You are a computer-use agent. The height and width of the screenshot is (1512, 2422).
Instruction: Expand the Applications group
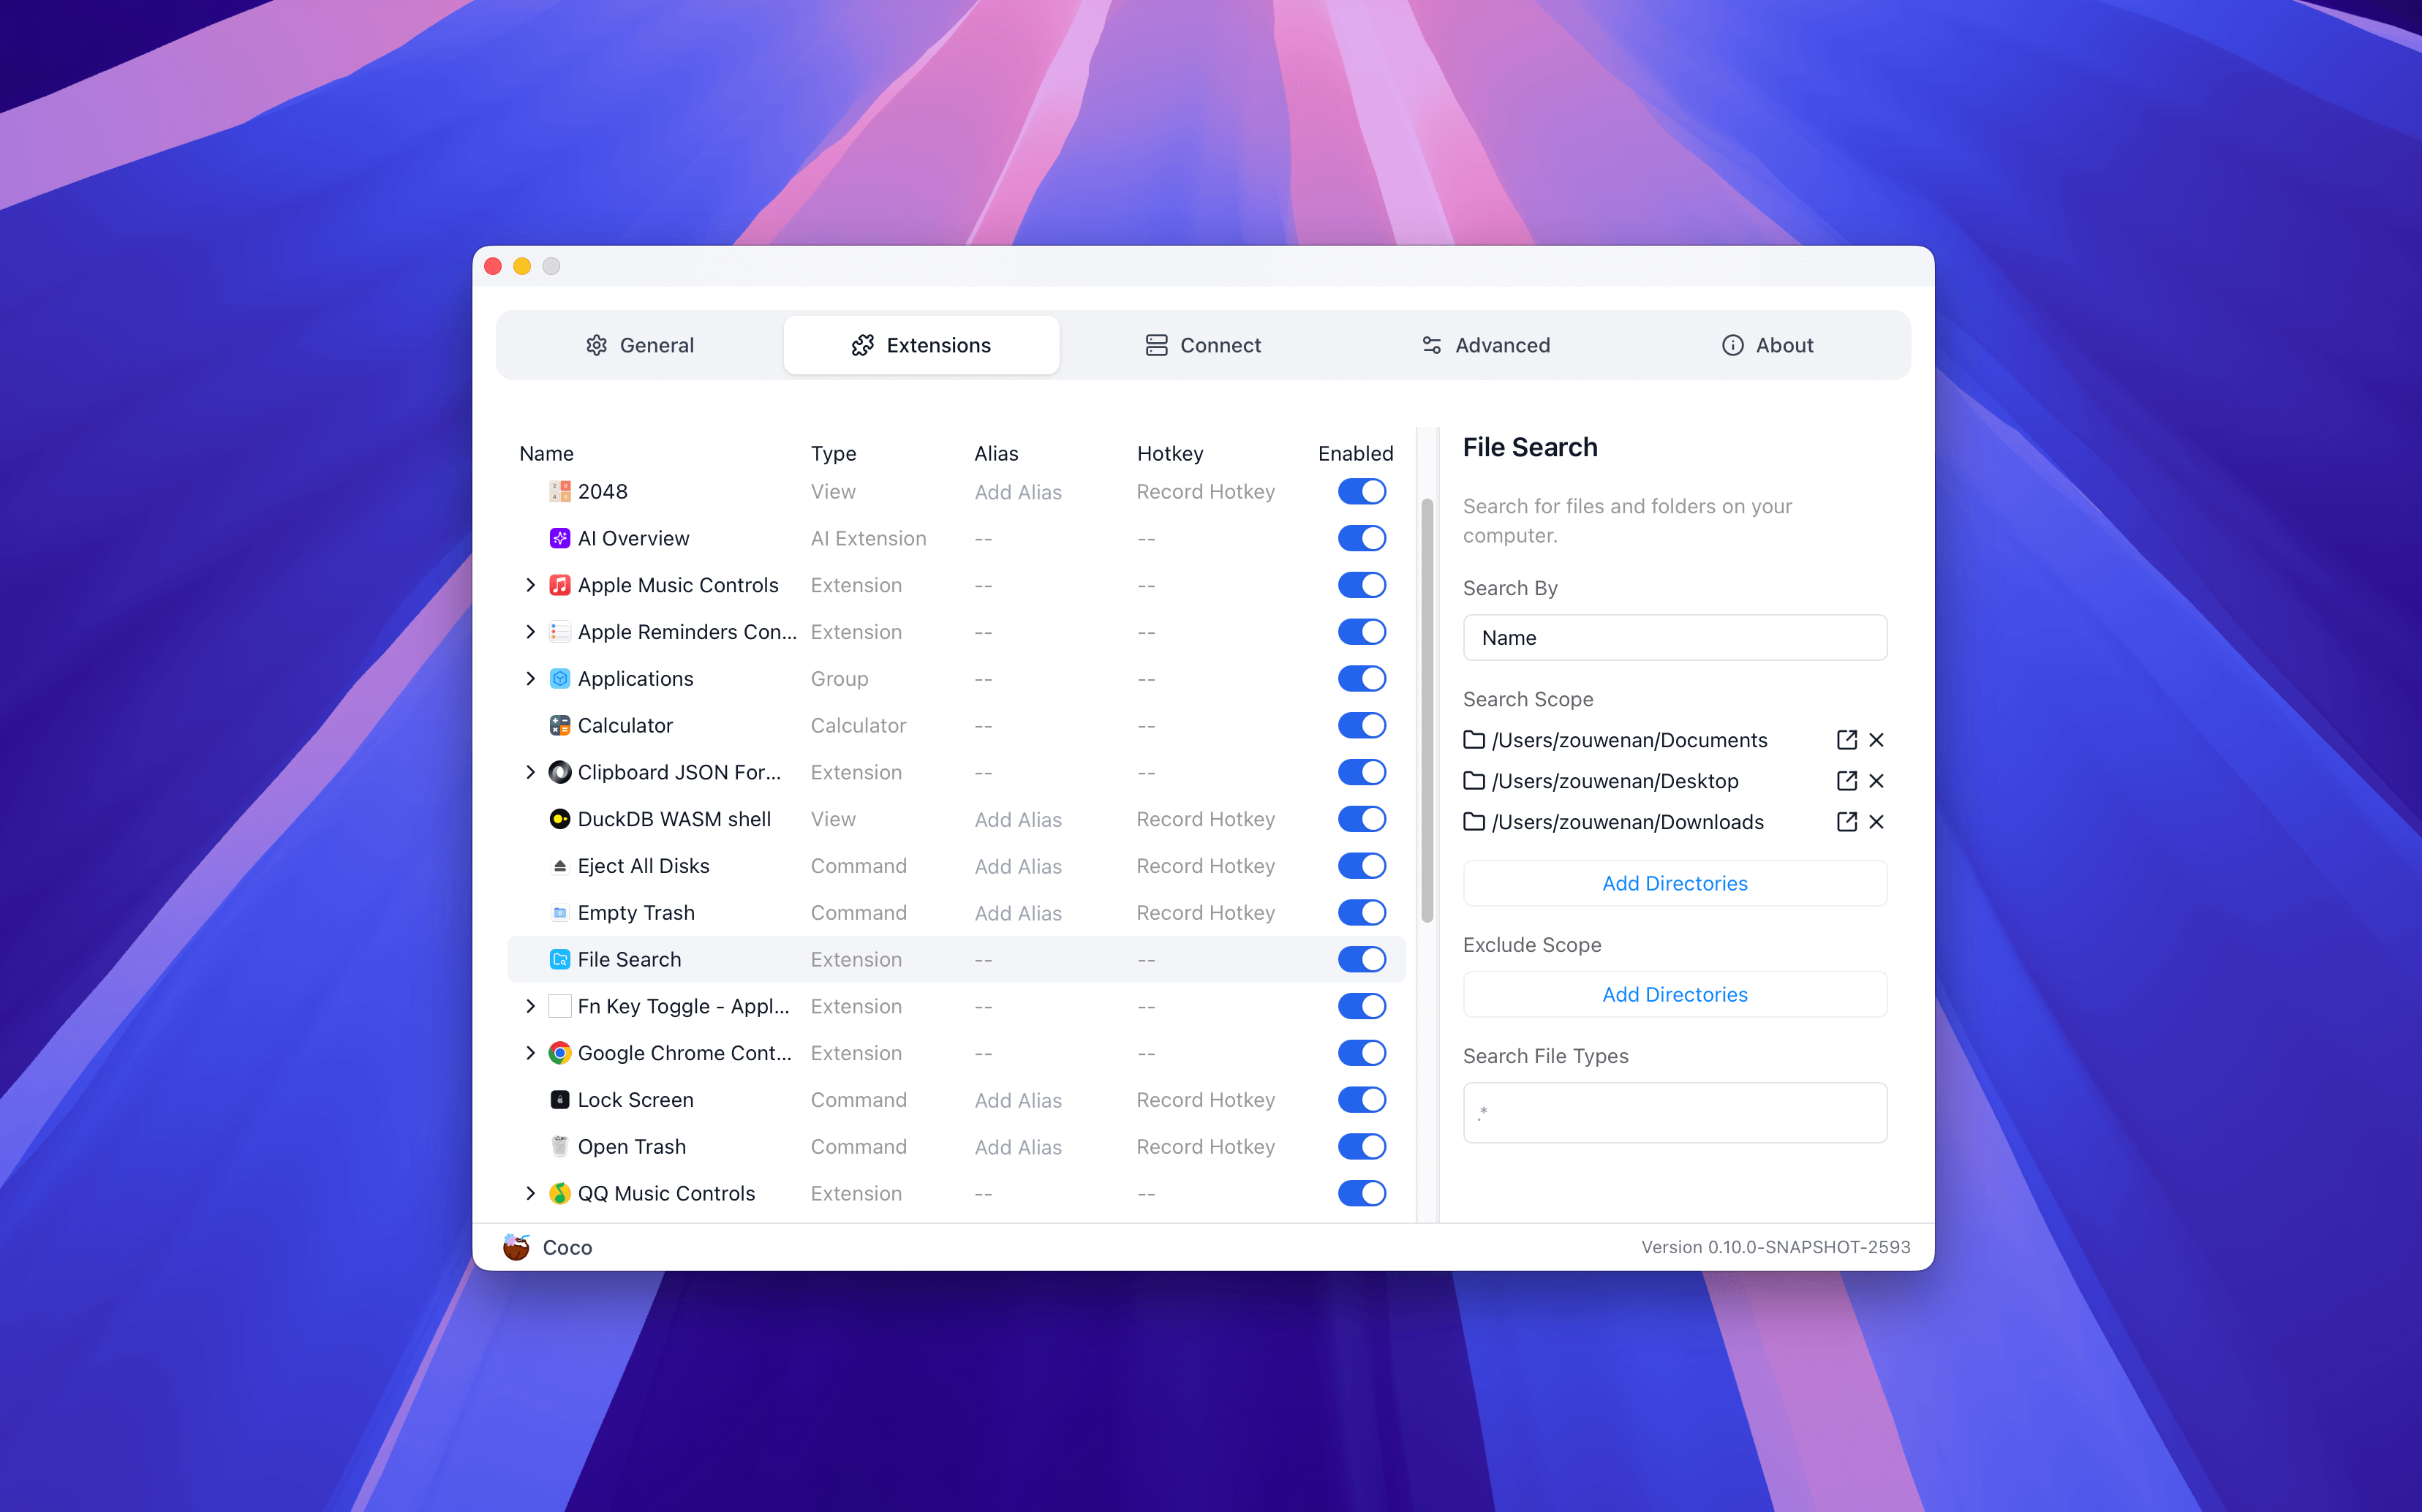pyautogui.click(x=530, y=679)
